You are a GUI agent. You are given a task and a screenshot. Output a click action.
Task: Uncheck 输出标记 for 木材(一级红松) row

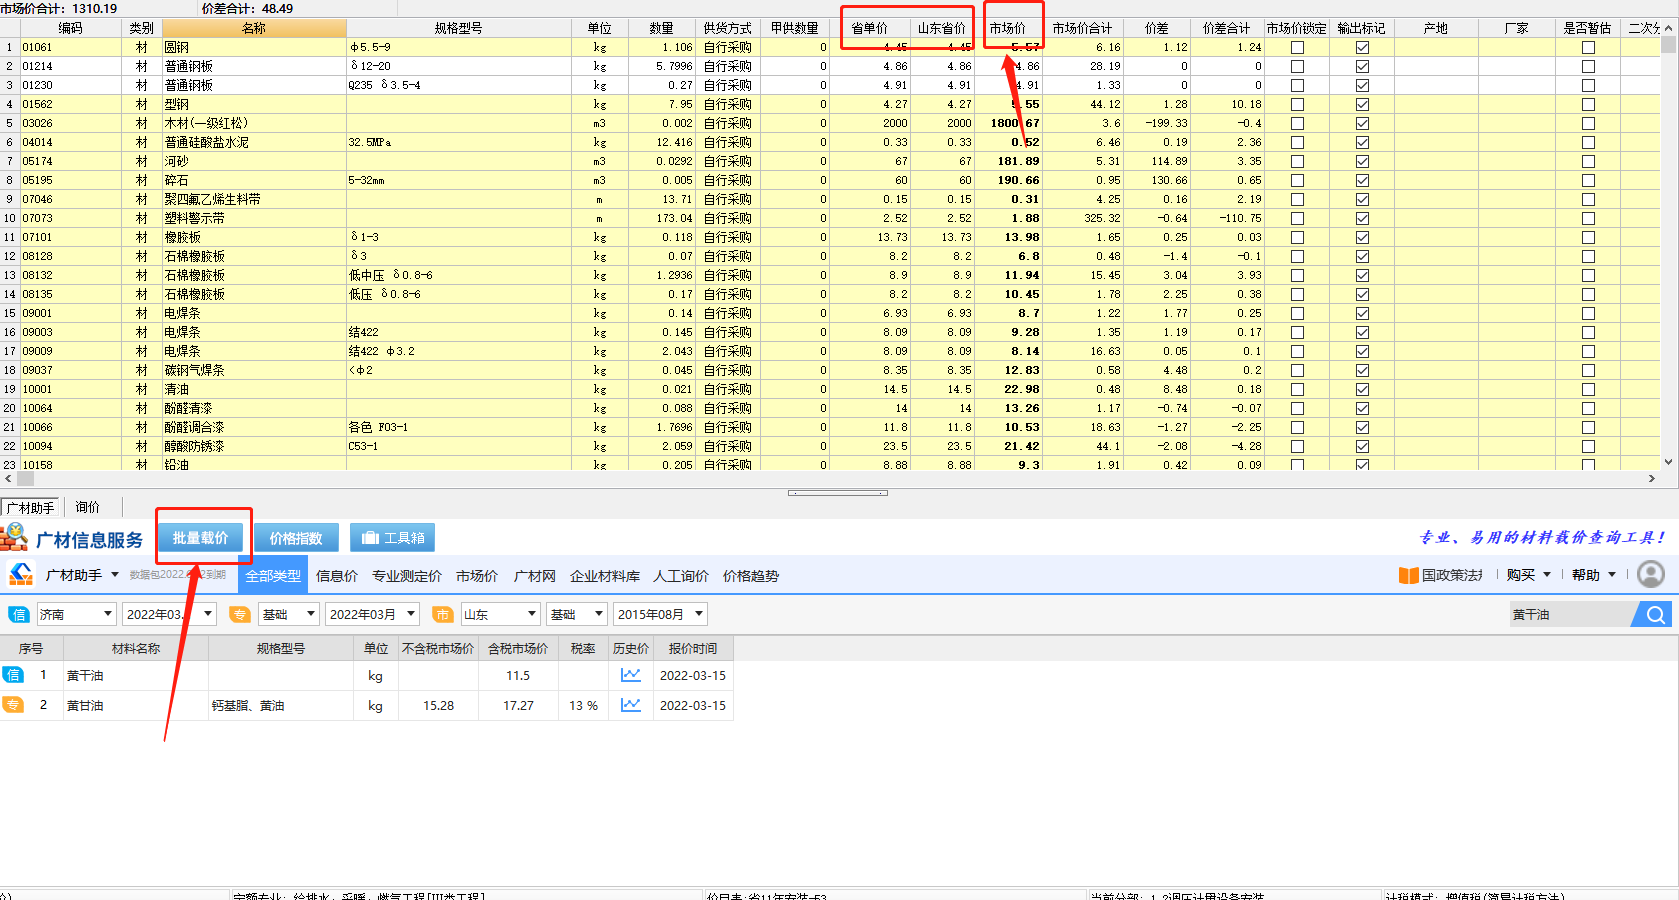(x=1362, y=123)
